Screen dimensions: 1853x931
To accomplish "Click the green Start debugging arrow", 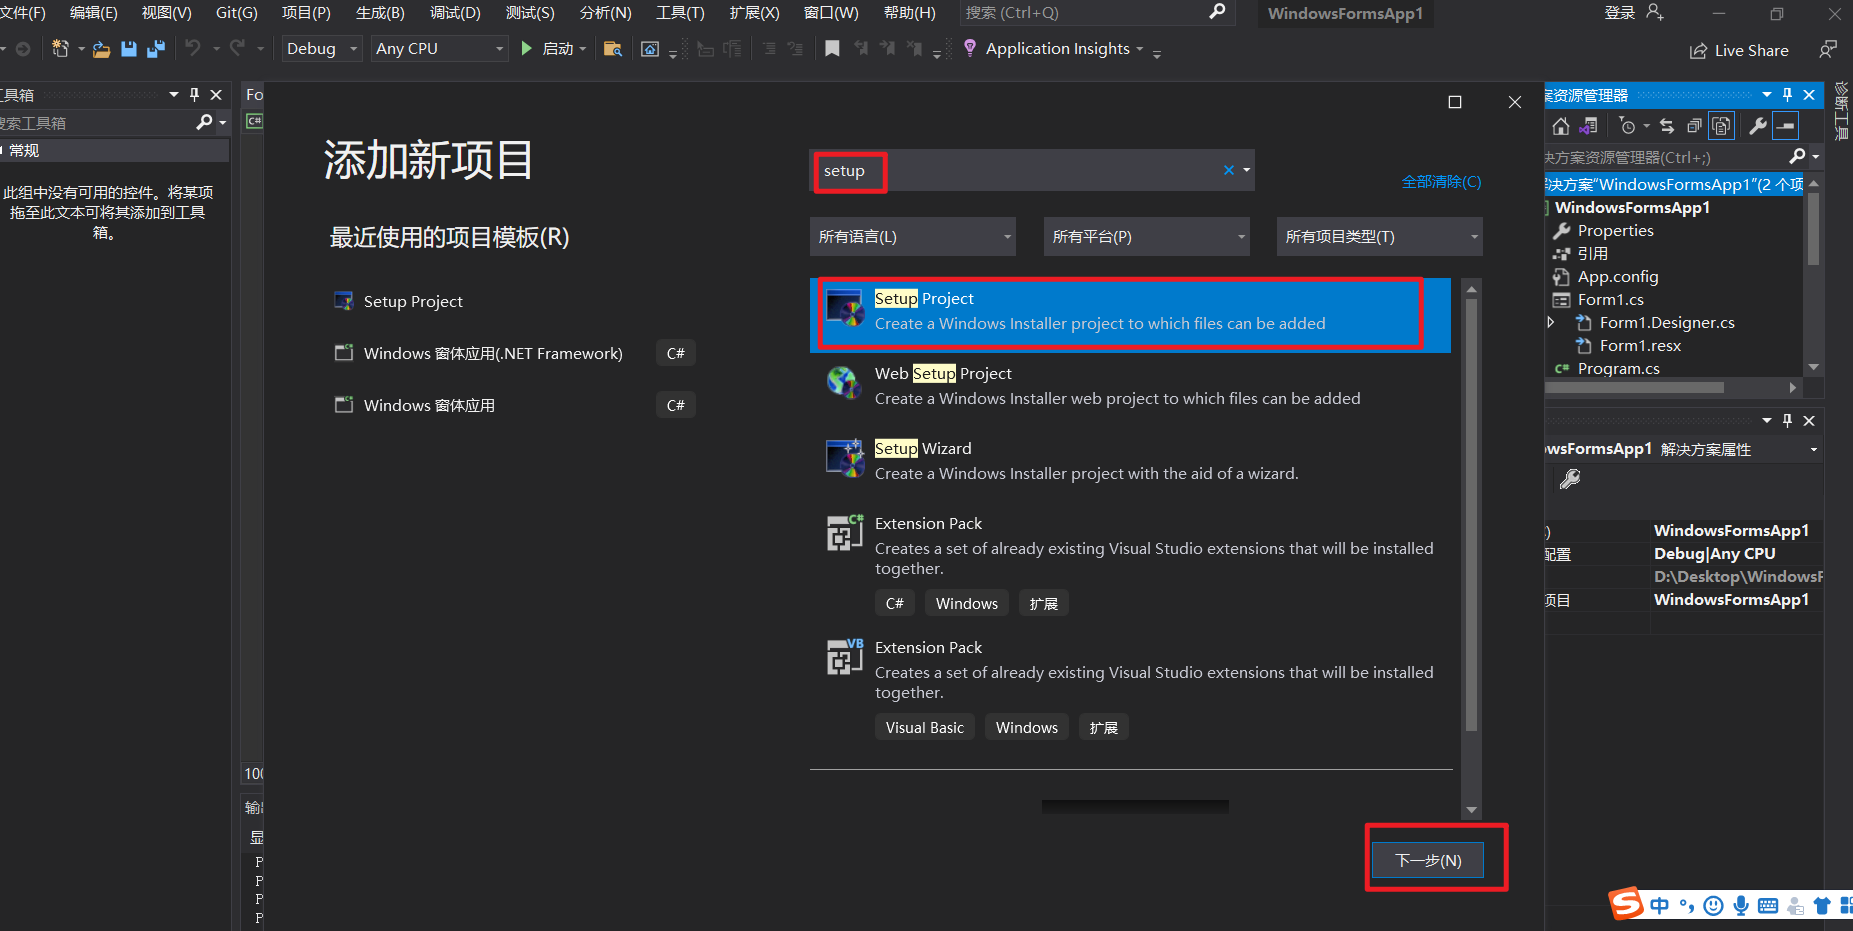I will pyautogui.click(x=525, y=48).
